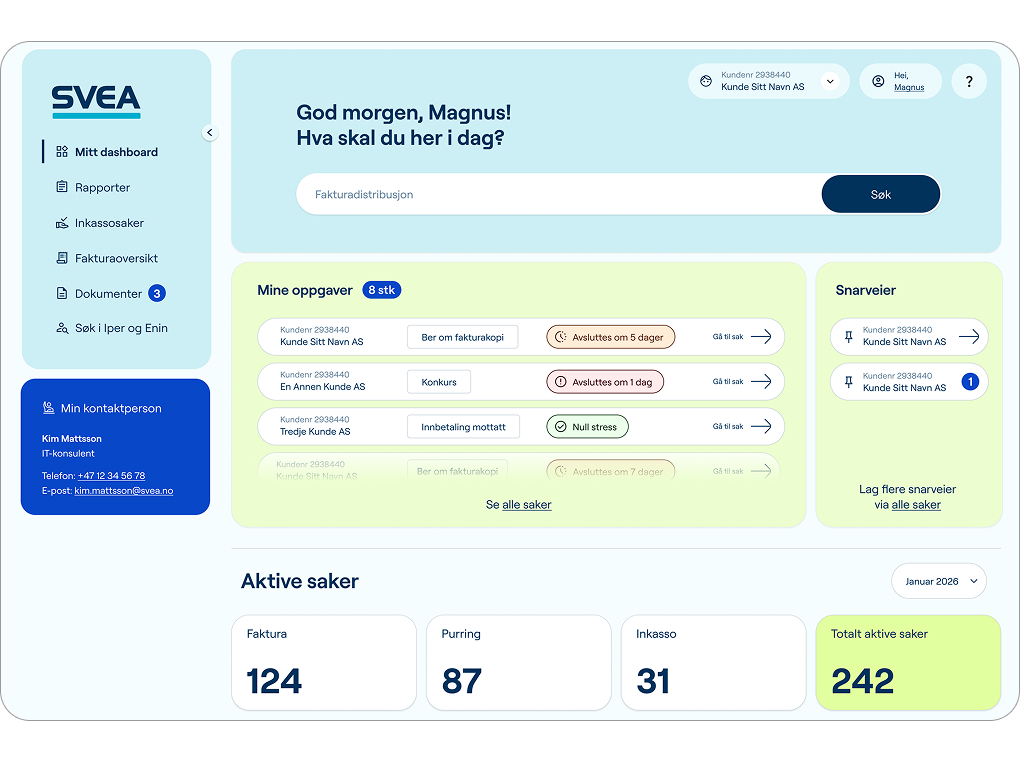Collapse the sidebar with the chevron button

[209, 132]
